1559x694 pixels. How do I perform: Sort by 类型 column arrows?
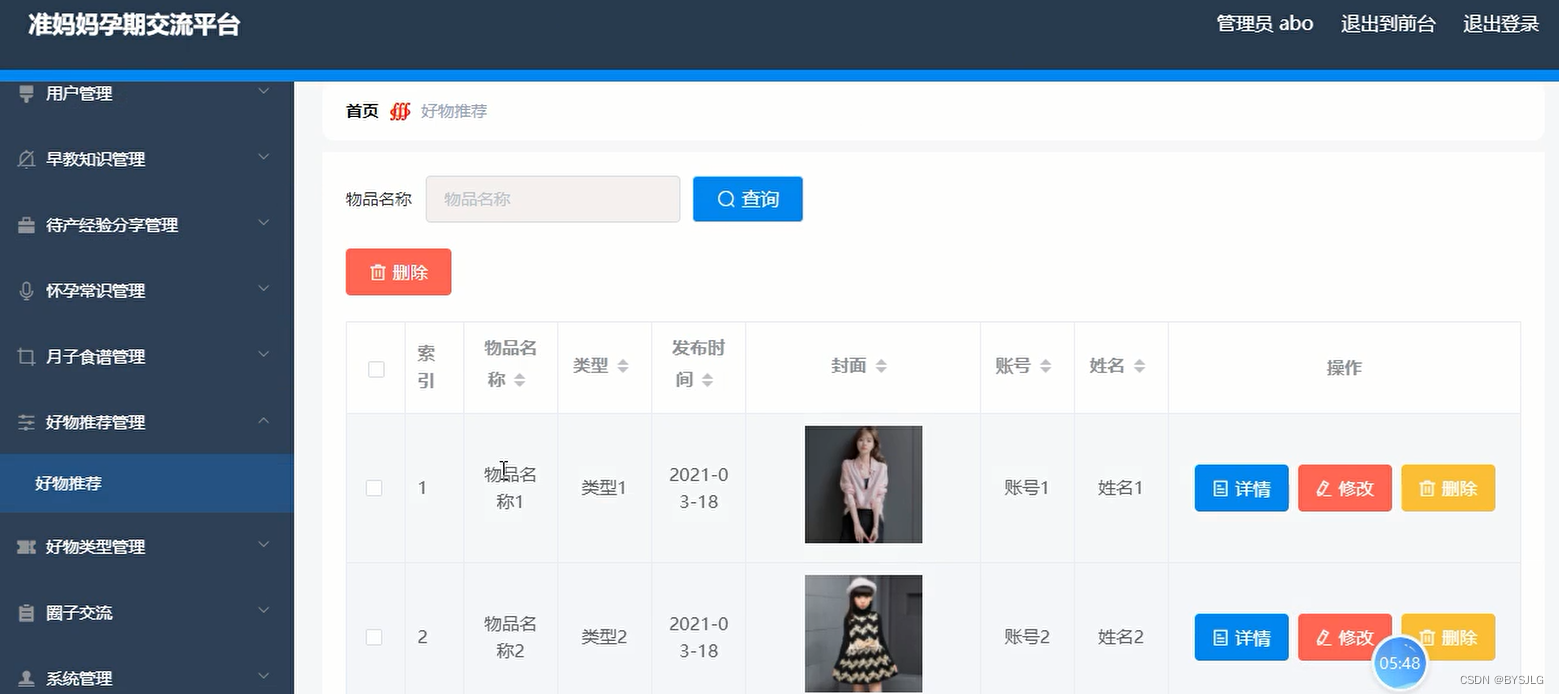623,366
